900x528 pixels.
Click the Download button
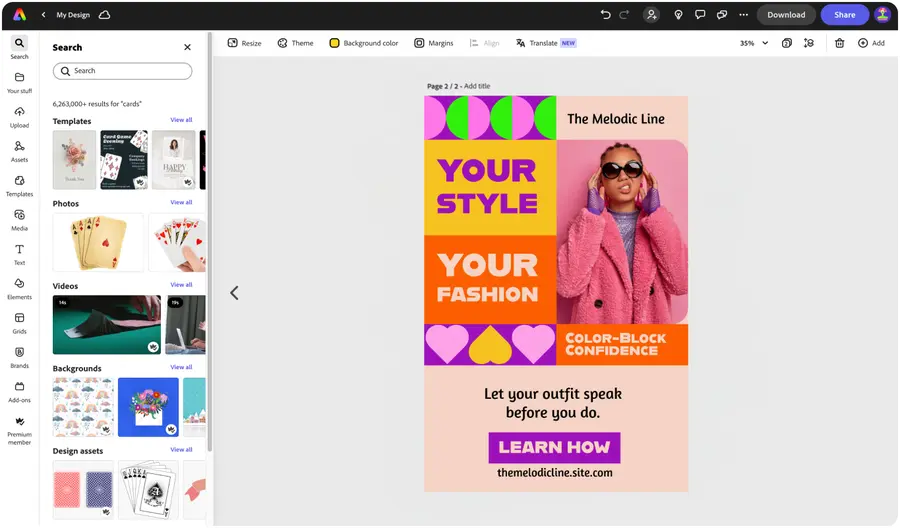[786, 15]
